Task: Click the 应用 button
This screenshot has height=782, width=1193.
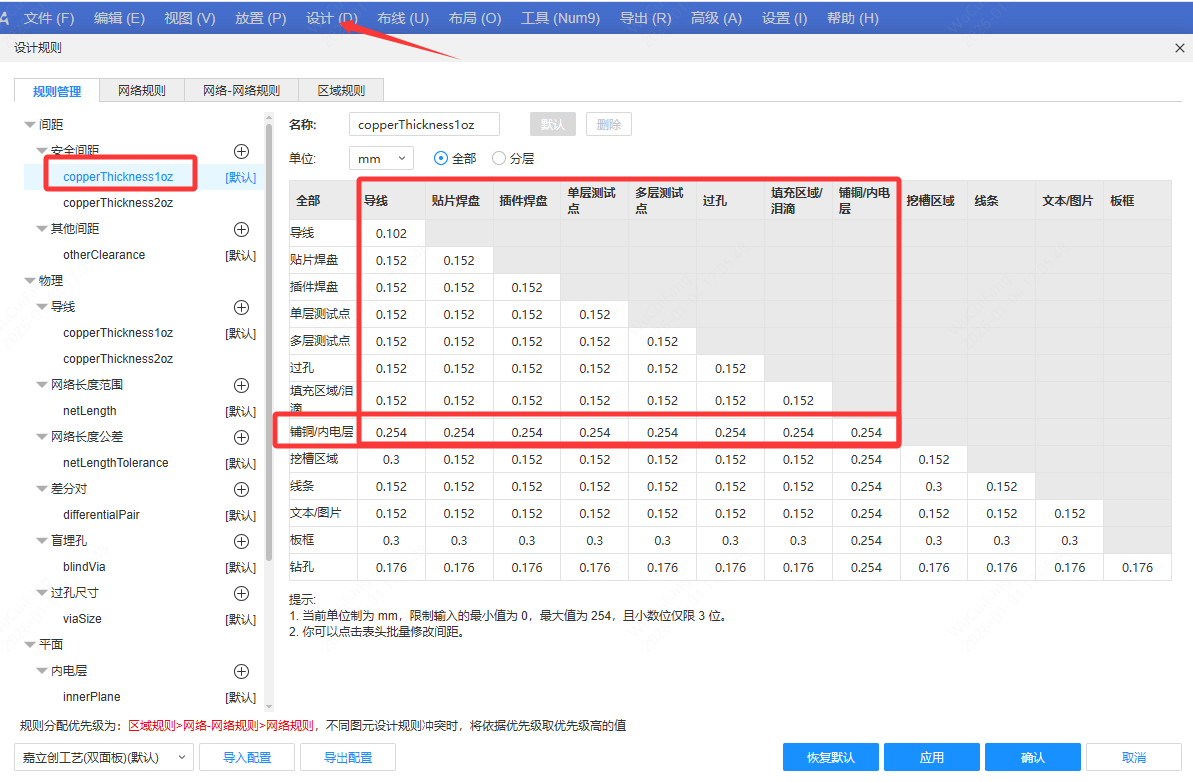Action: point(931,758)
